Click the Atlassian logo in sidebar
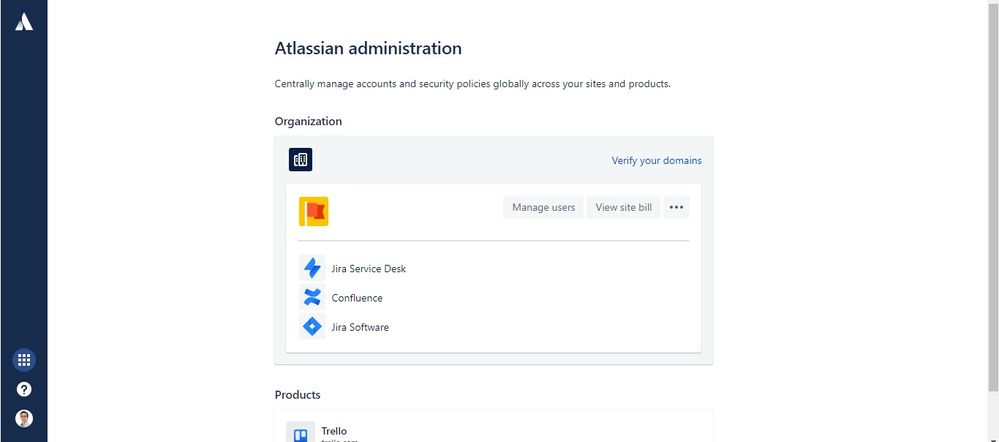This screenshot has height=442, width=999. (x=24, y=22)
